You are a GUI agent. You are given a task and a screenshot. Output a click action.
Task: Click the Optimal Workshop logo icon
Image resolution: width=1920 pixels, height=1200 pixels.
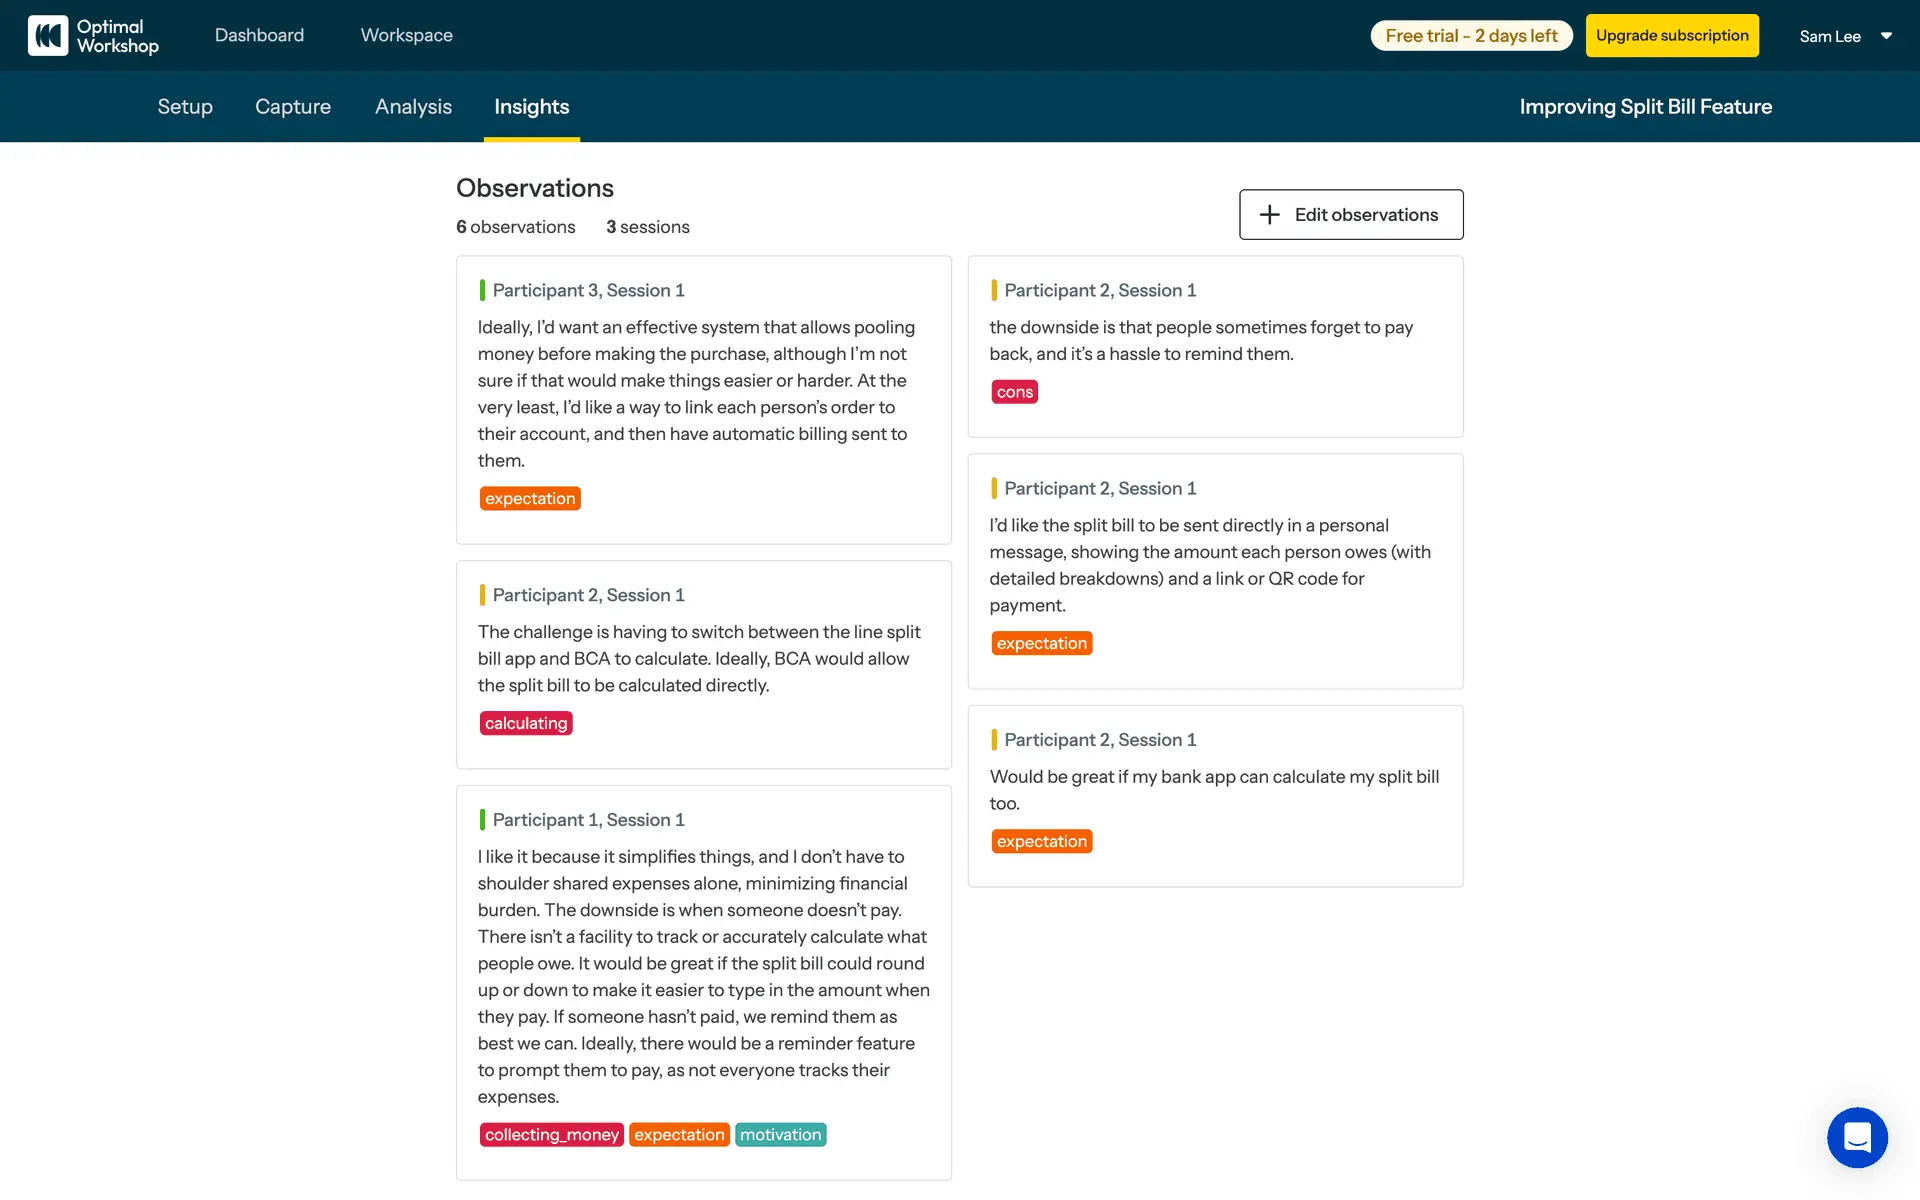point(48,36)
